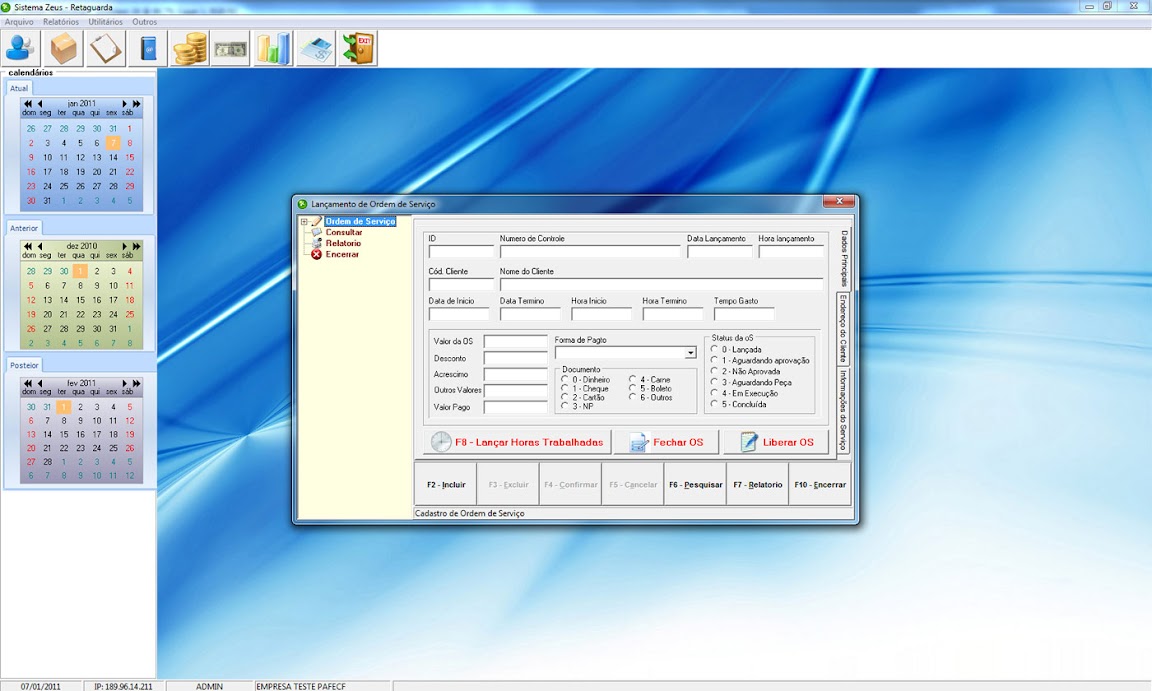
Task: Open the Relatórios menu
Action: coord(61,22)
